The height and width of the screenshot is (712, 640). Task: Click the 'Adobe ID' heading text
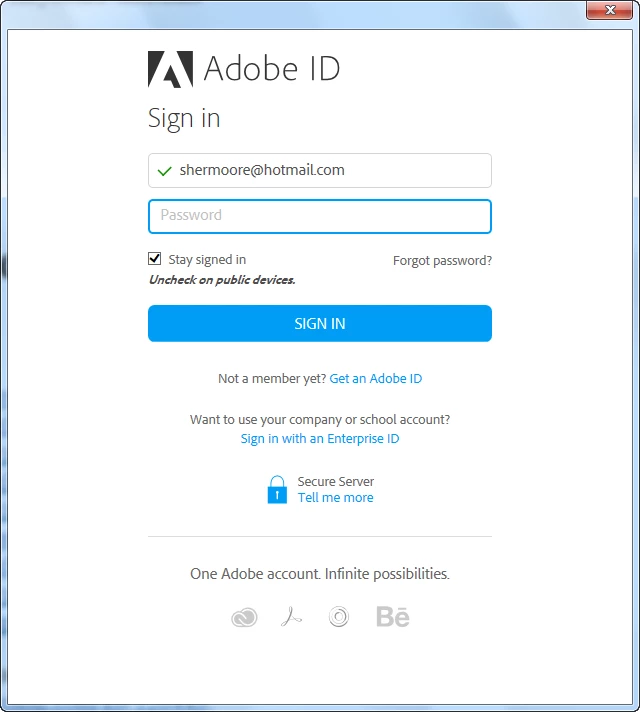pyautogui.click(x=272, y=69)
